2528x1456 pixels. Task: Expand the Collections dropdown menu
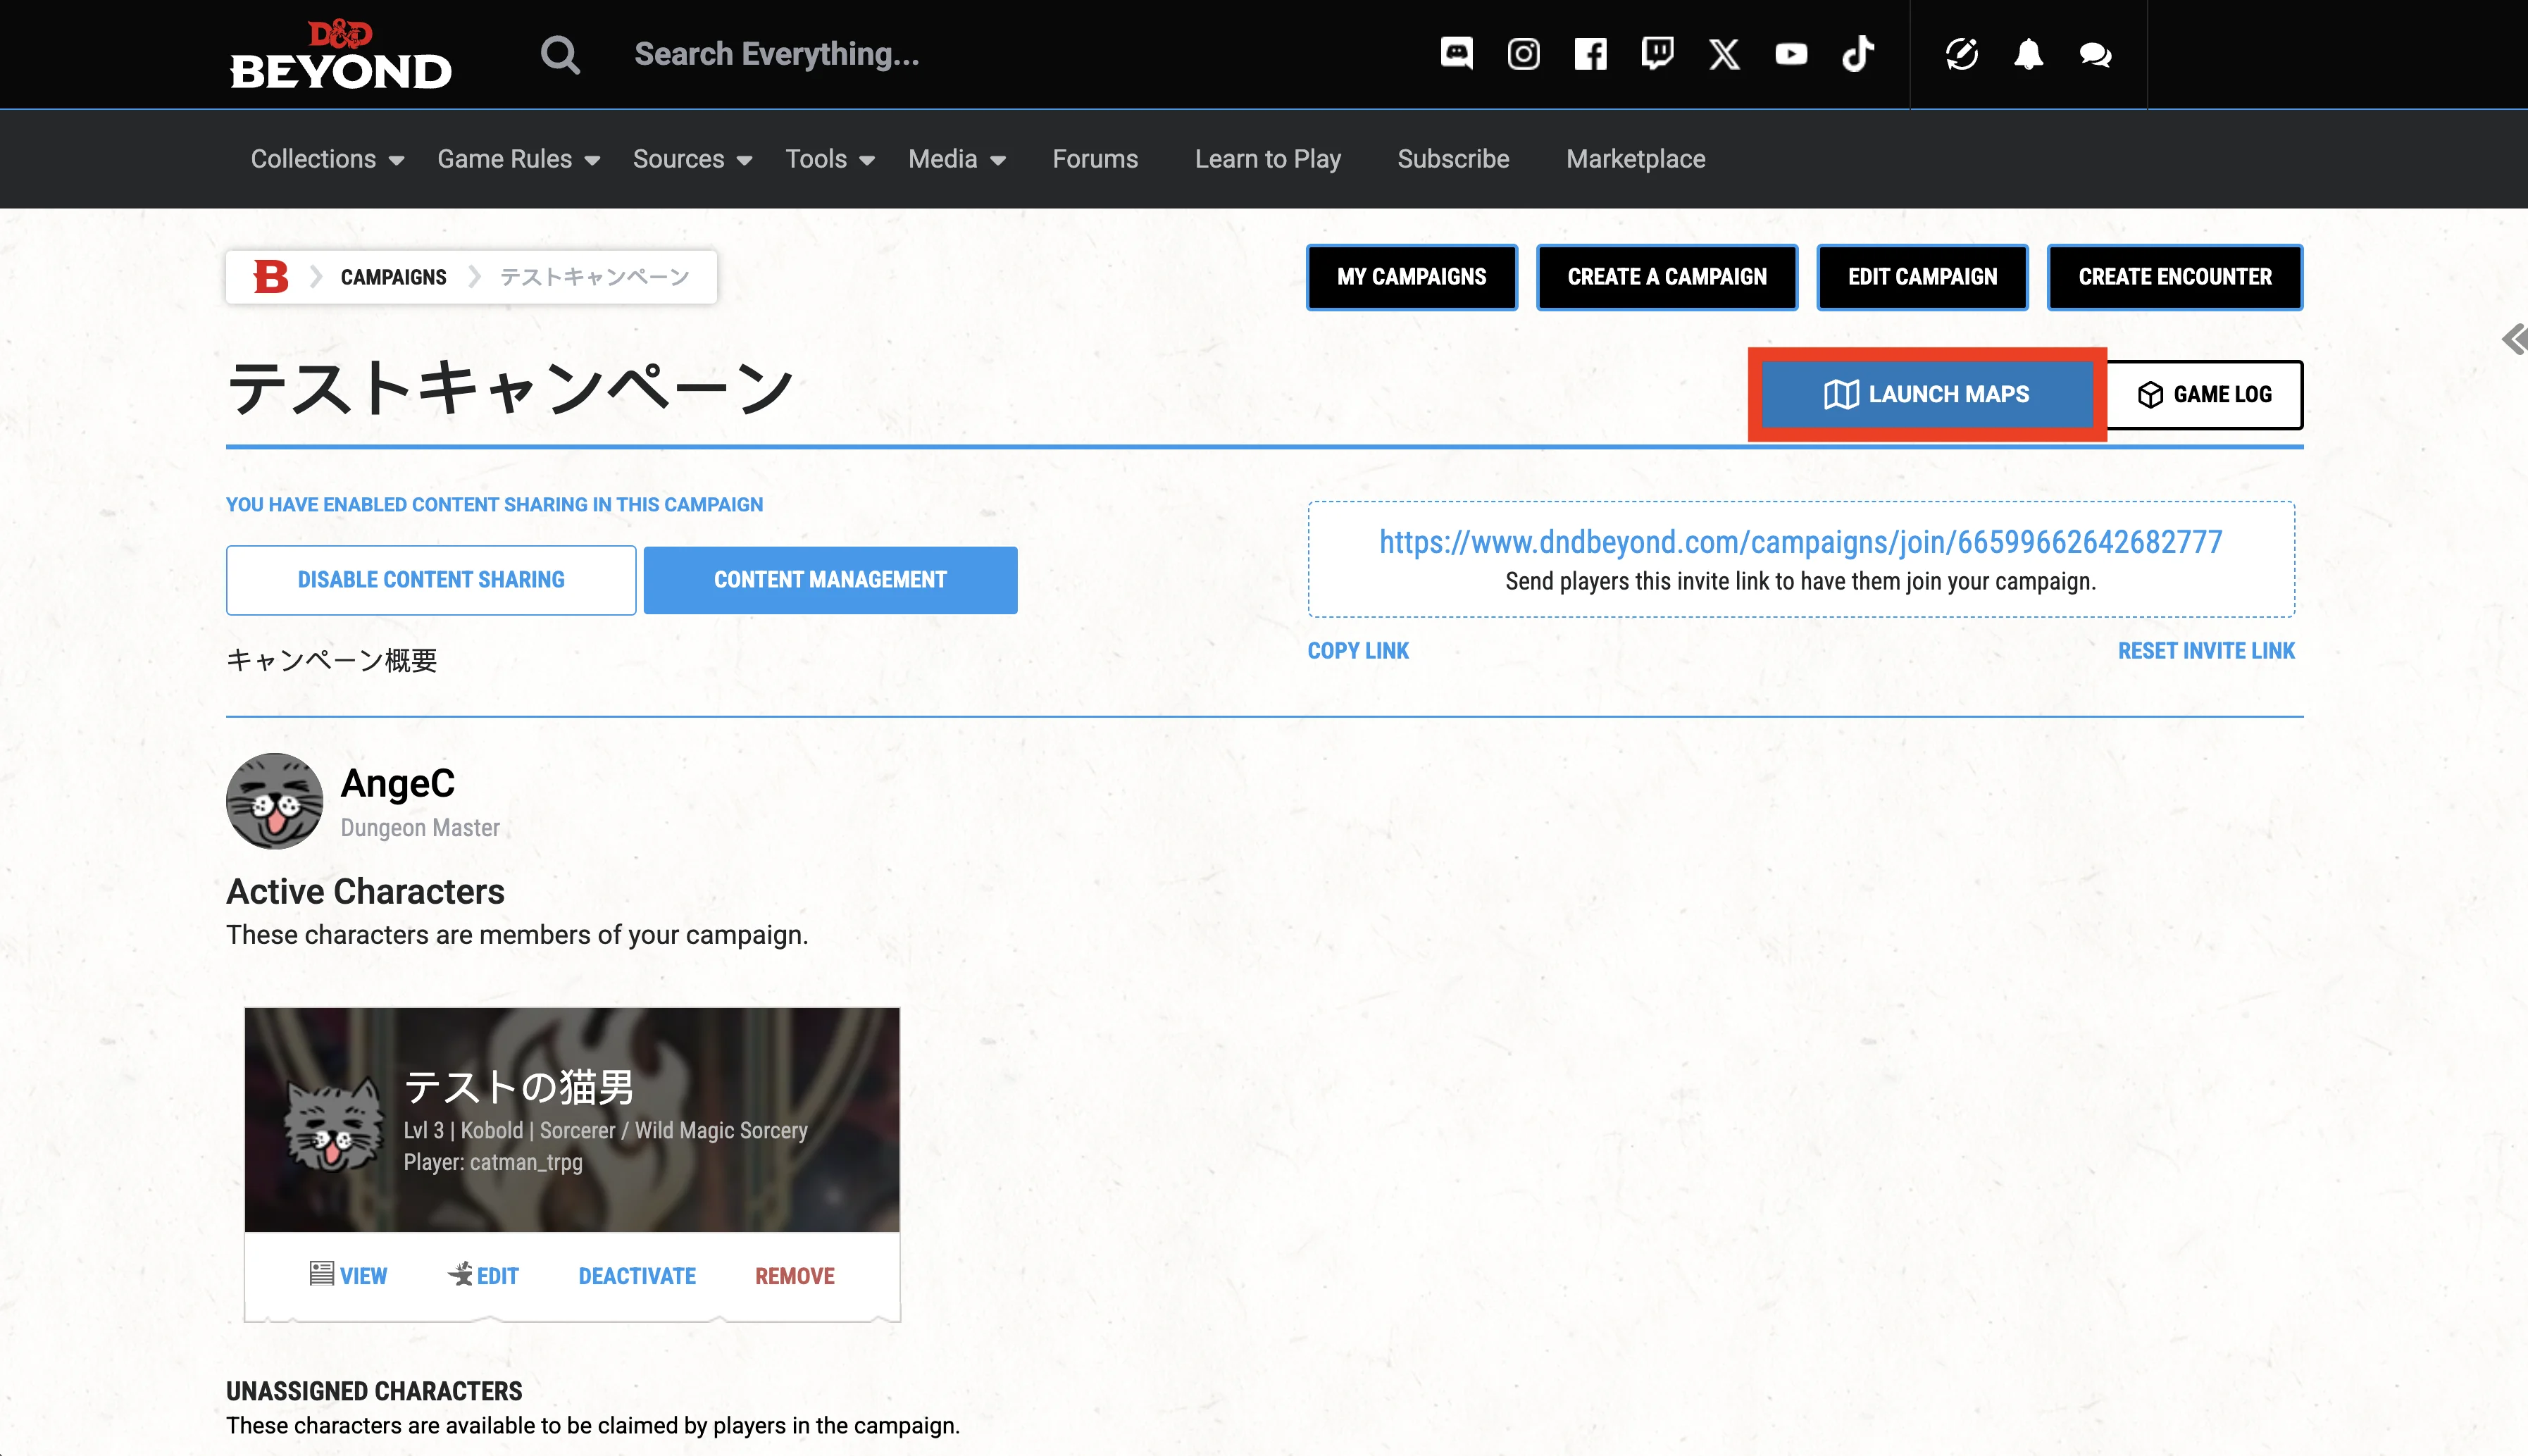click(x=327, y=159)
